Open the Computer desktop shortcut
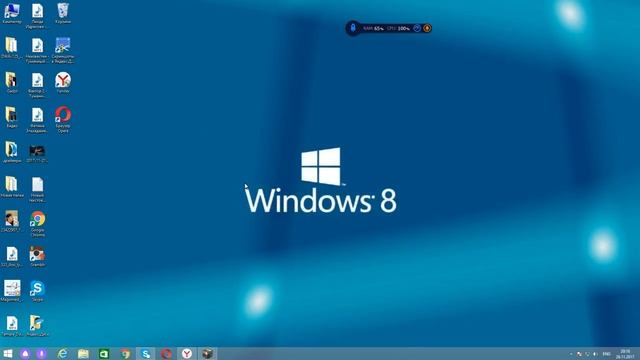Viewport: 640px width, 360px height. pos(11,13)
